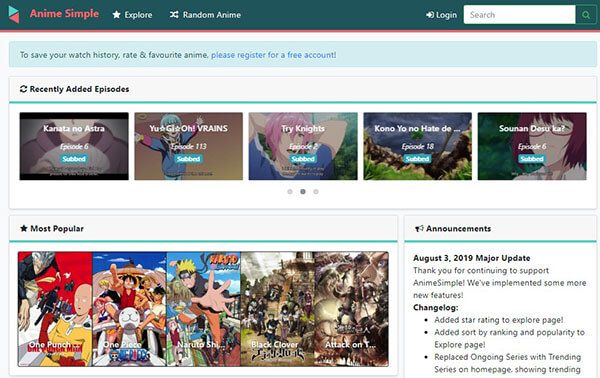
Task: Open the One Punch Man poster
Action: click(x=55, y=309)
